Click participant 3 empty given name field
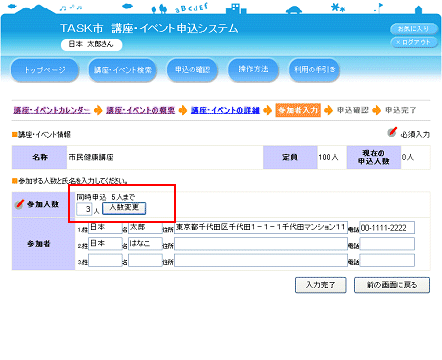Image resolution: width=442 pixels, height=360 pixels. click(x=145, y=260)
